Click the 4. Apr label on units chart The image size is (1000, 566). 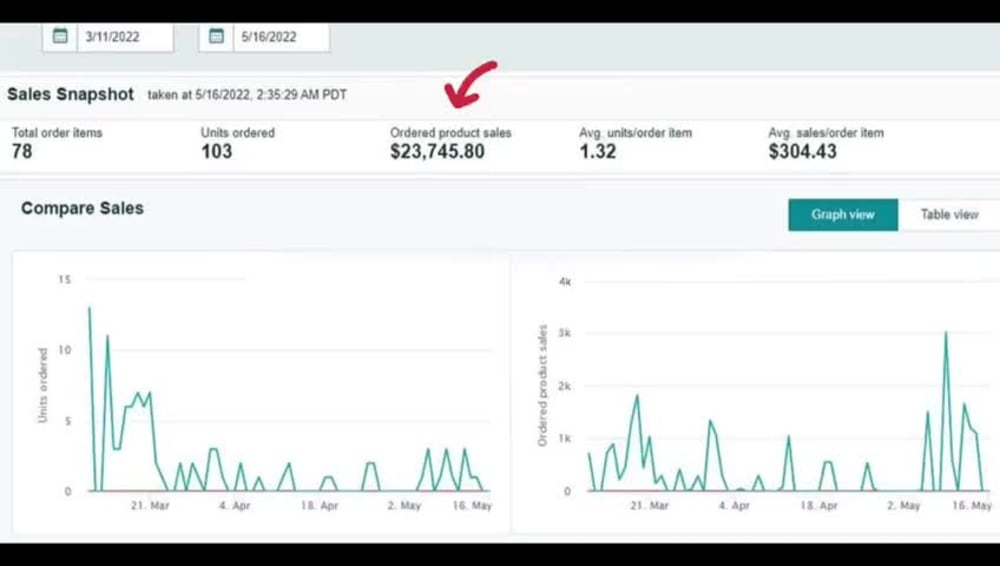[x=234, y=505]
